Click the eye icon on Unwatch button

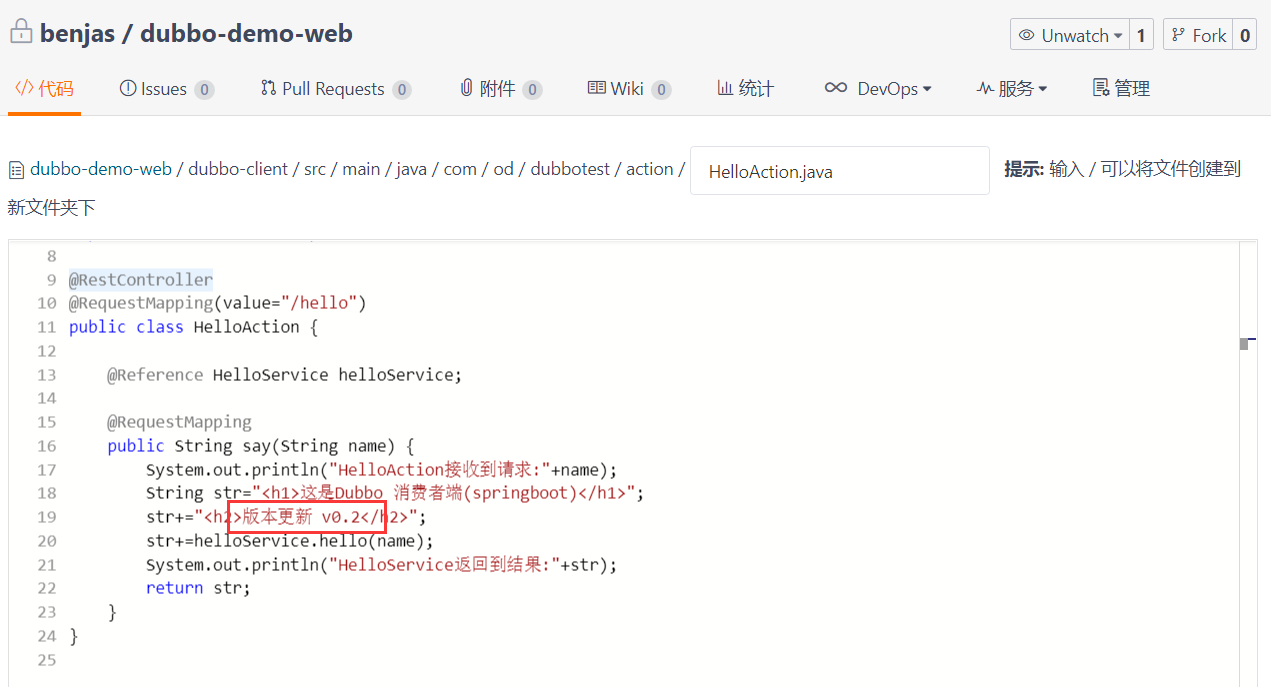pyautogui.click(x=1026, y=35)
